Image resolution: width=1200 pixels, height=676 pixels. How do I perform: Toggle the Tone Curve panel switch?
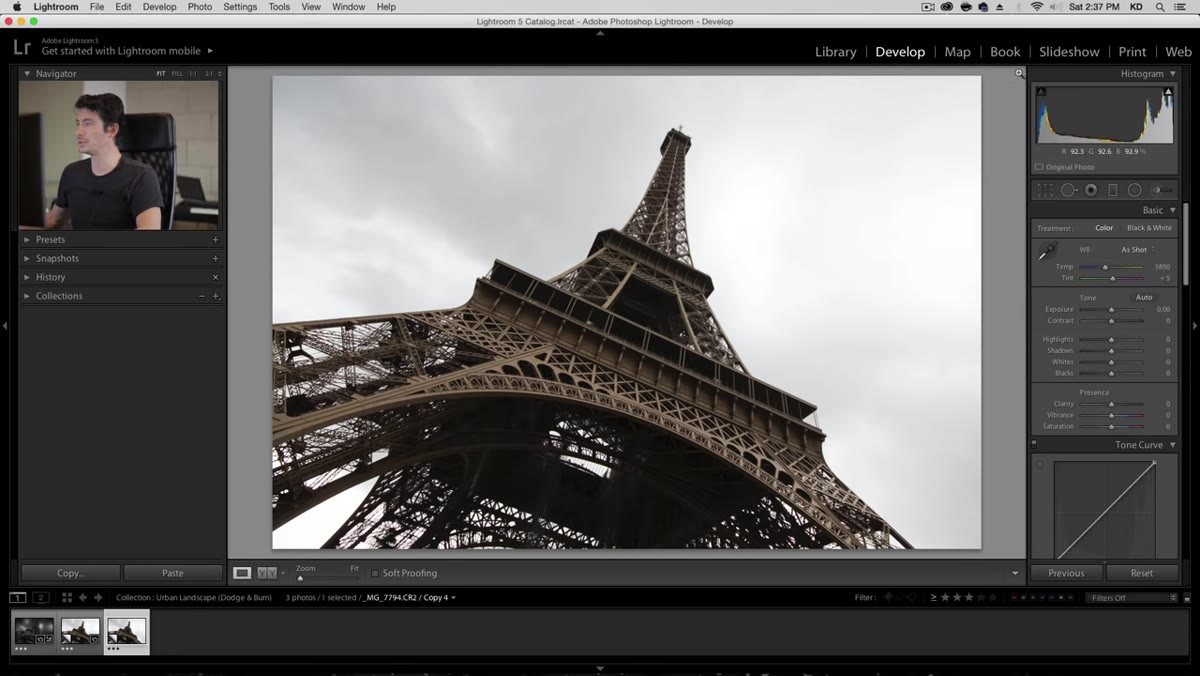tap(1035, 445)
